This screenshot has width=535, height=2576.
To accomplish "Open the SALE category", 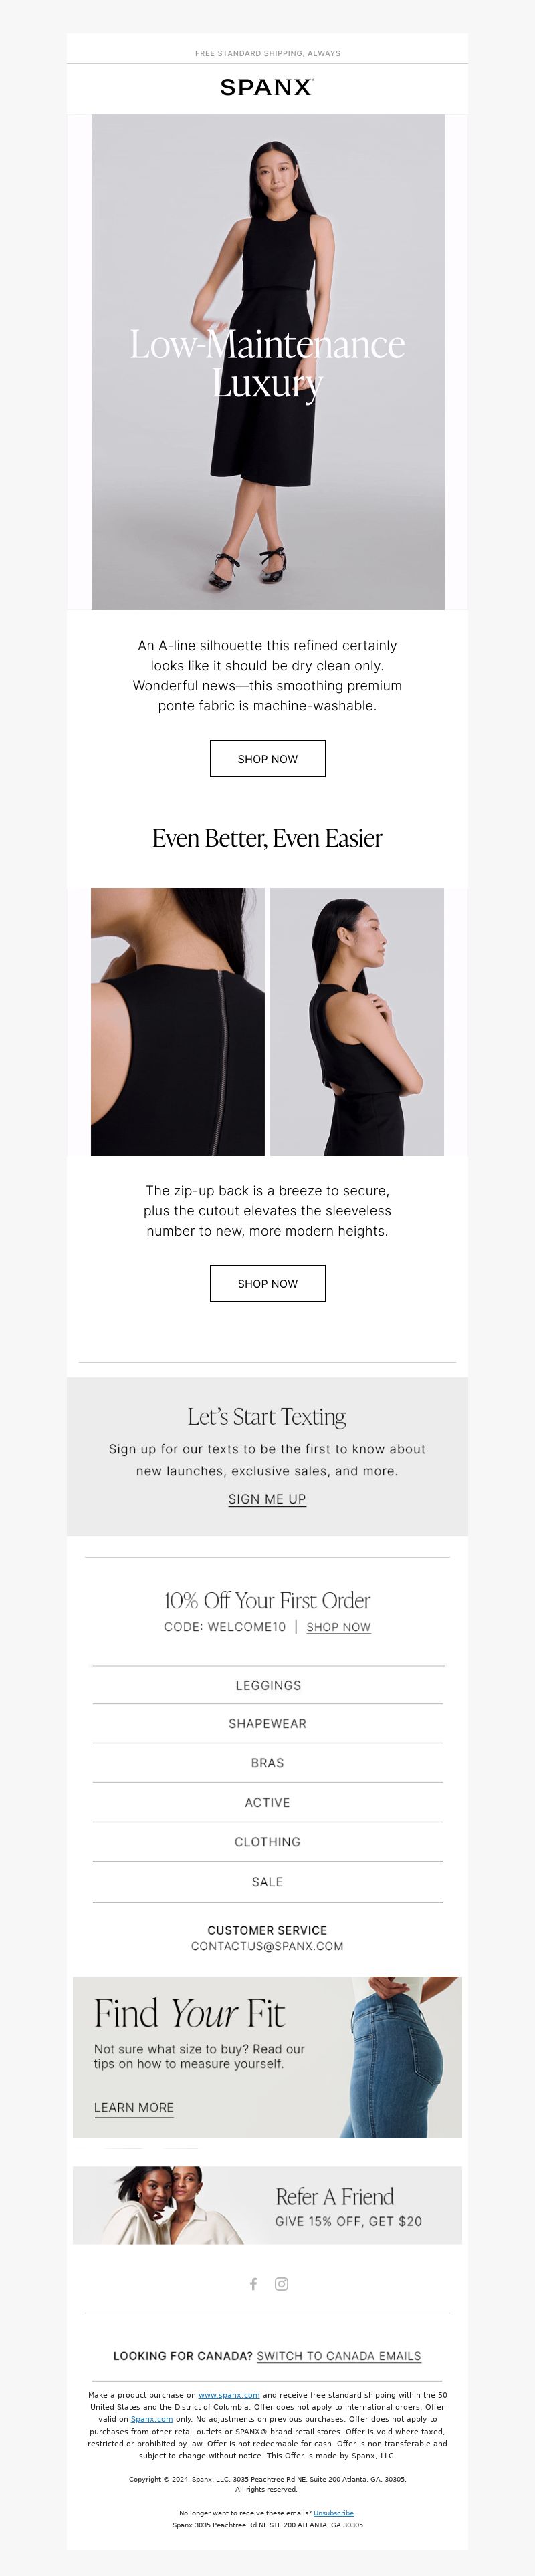I will (x=267, y=1882).
